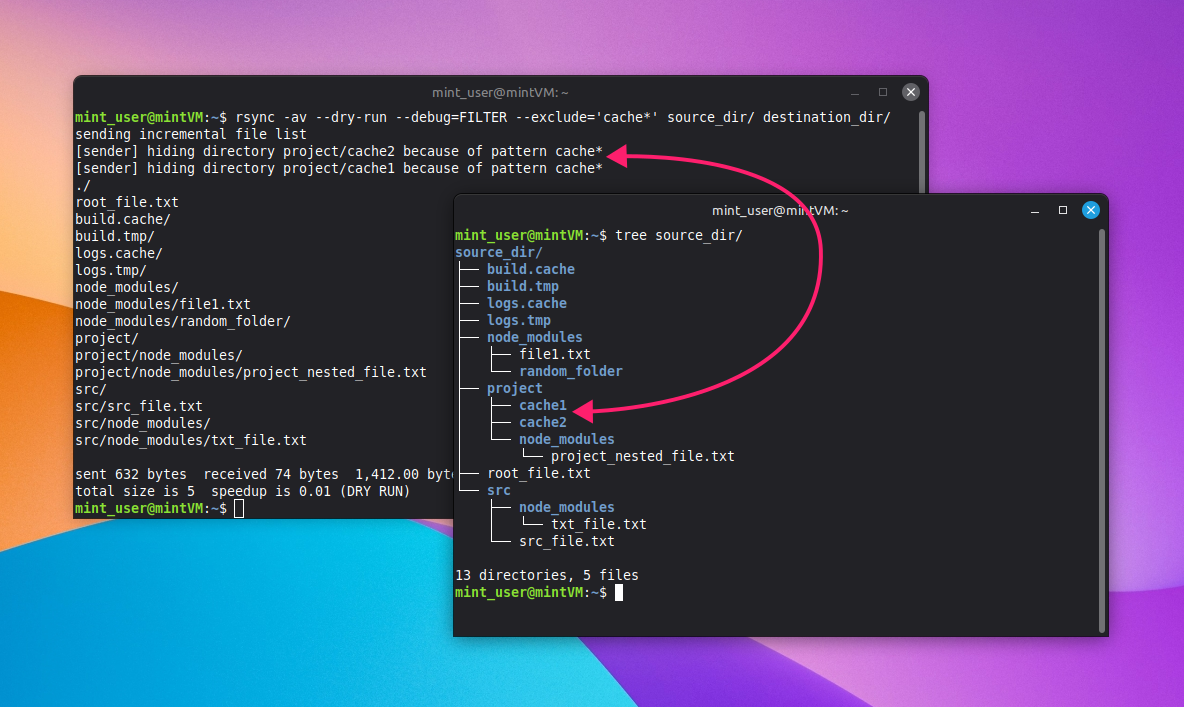Click the empty prompt in tree terminal
1184x707 pixels.
click(x=539, y=592)
